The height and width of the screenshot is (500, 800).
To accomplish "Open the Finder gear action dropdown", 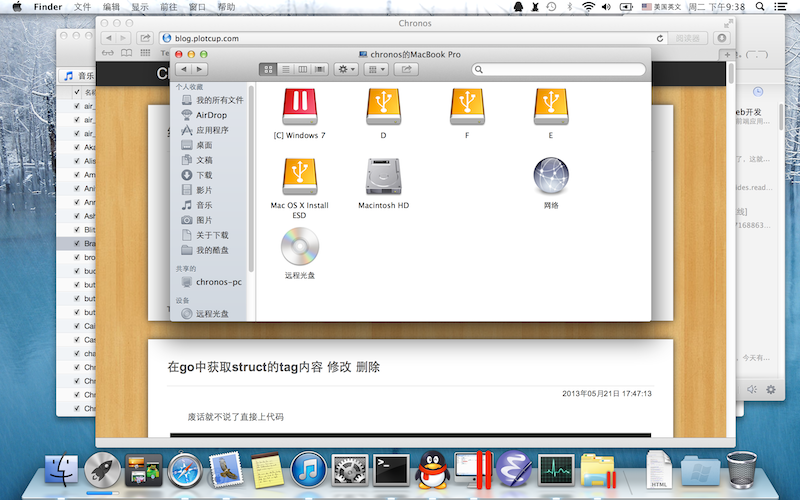I will 347,69.
